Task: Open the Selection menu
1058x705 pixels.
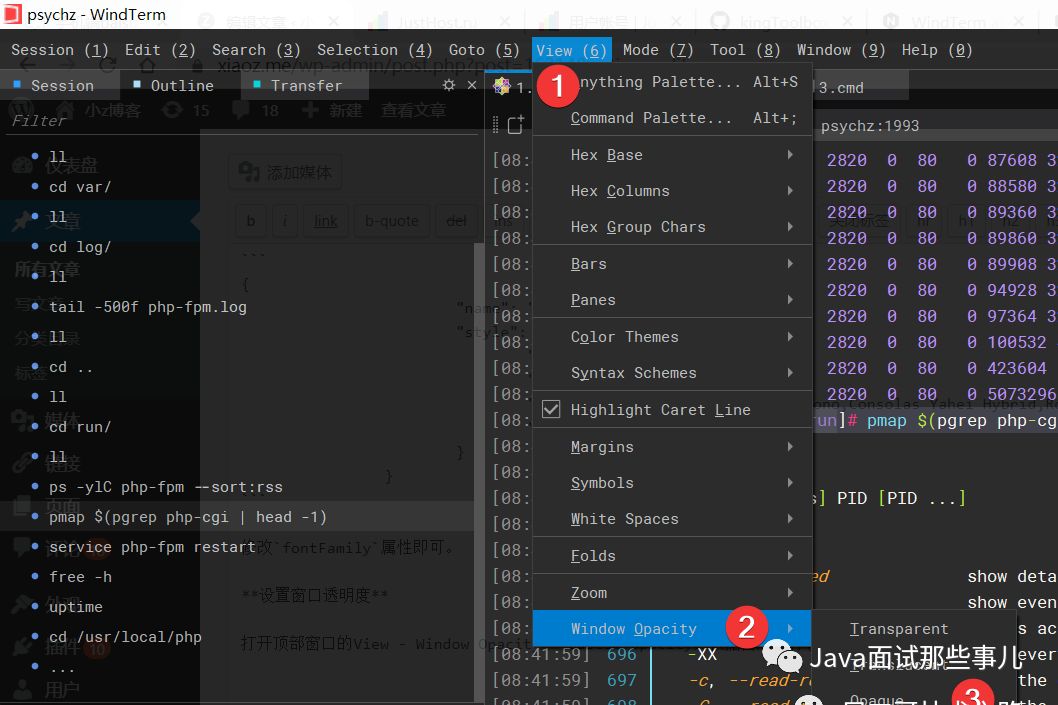Action: pyautogui.click(x=374, y=50)
